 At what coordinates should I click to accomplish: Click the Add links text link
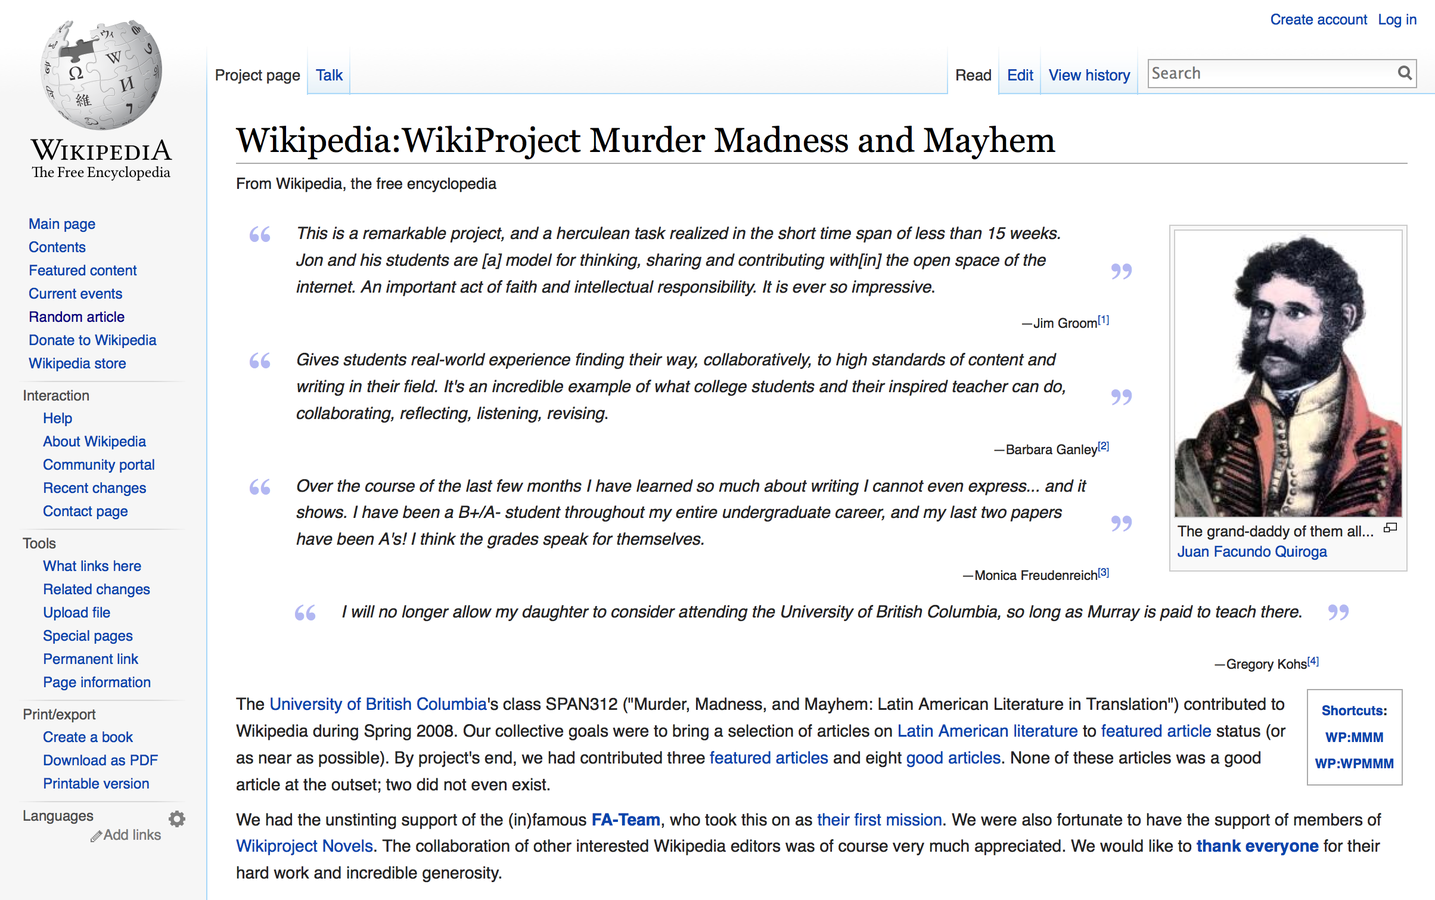pos(132,835)
